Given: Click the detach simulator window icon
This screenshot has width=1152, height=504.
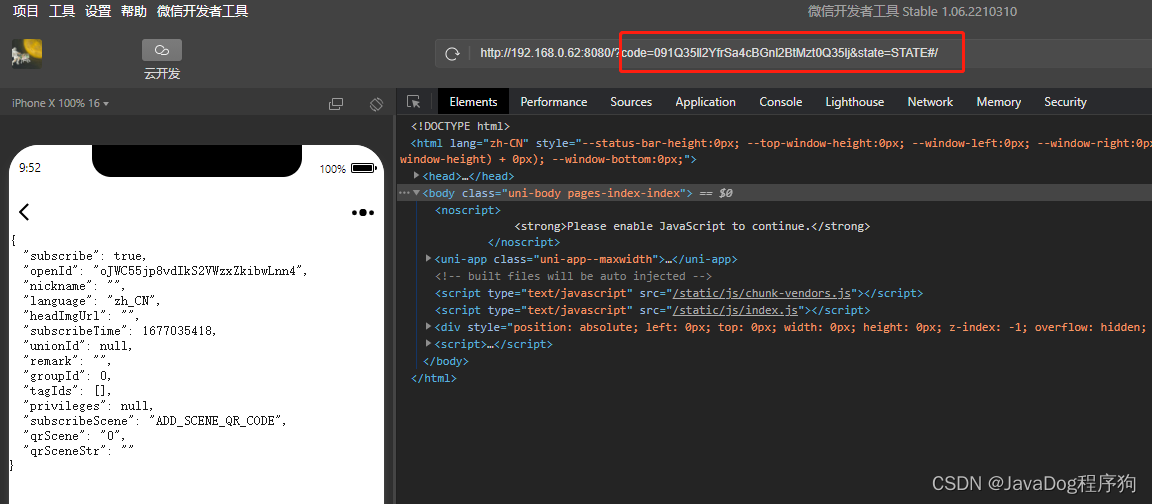Looking at the screenshot, I should [x=336, y=104].
